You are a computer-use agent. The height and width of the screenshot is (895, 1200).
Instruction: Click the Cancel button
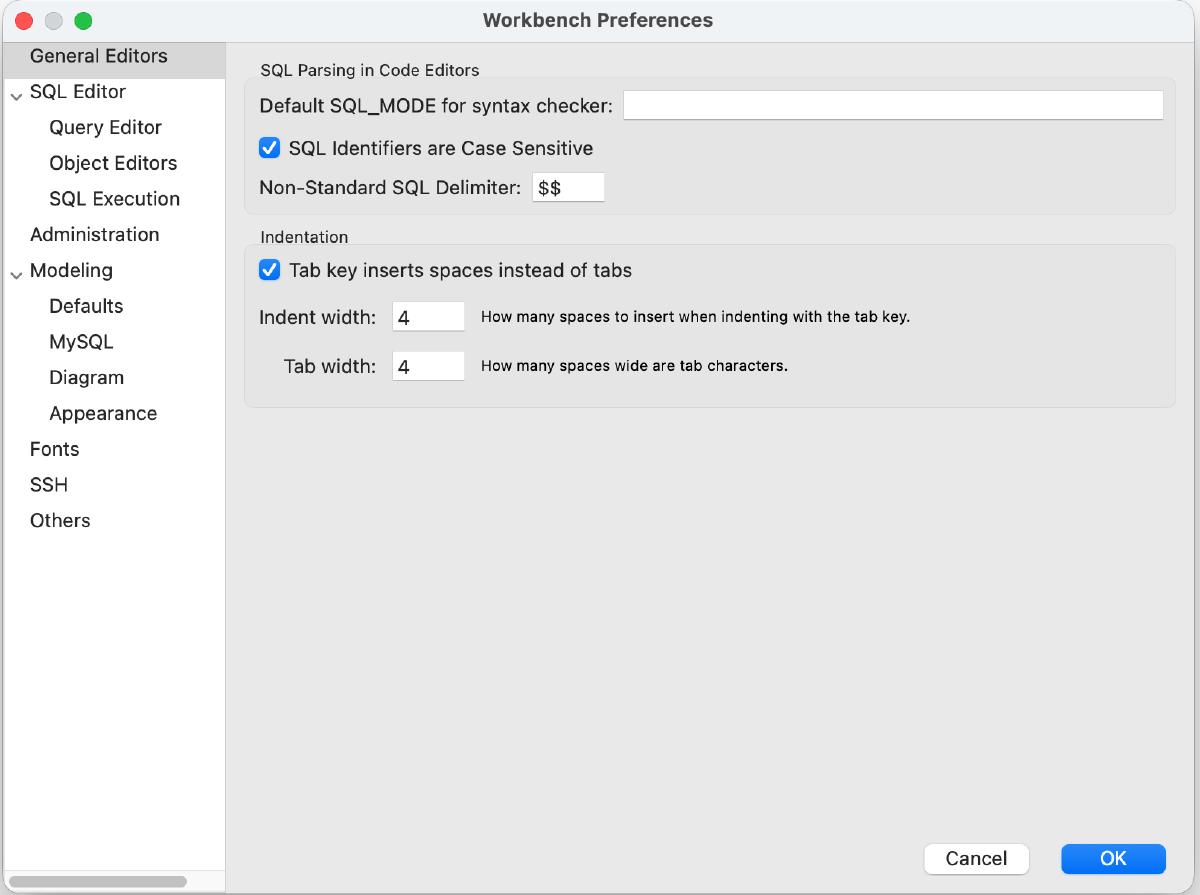pyautogui.click(x=977, y=858)
